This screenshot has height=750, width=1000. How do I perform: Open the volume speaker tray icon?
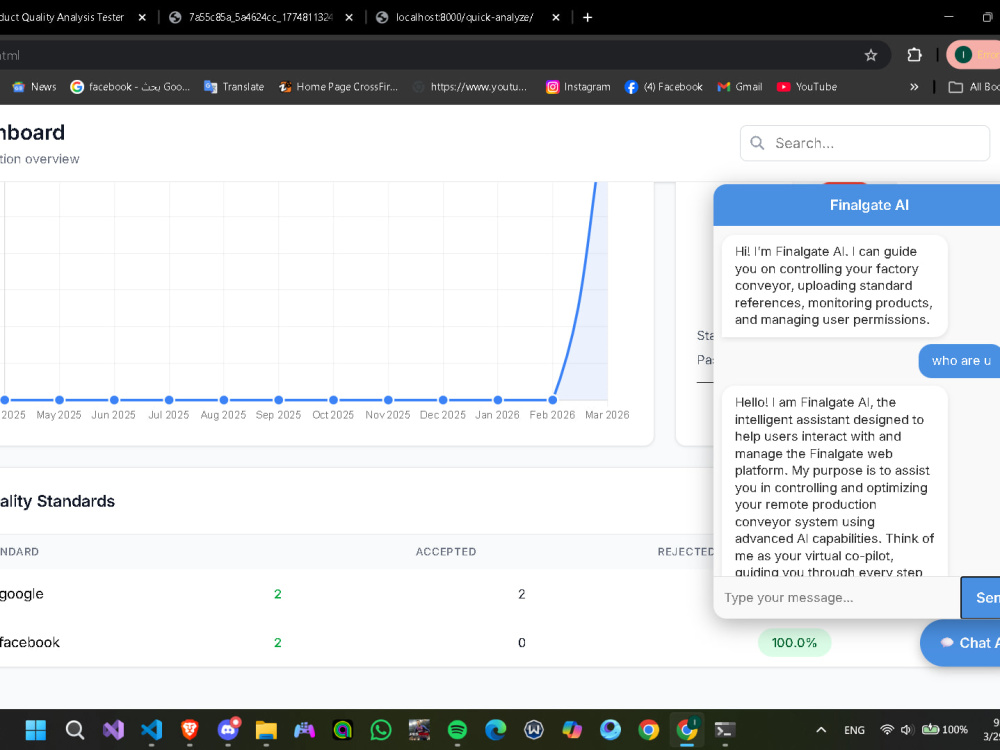click(906, 730)
